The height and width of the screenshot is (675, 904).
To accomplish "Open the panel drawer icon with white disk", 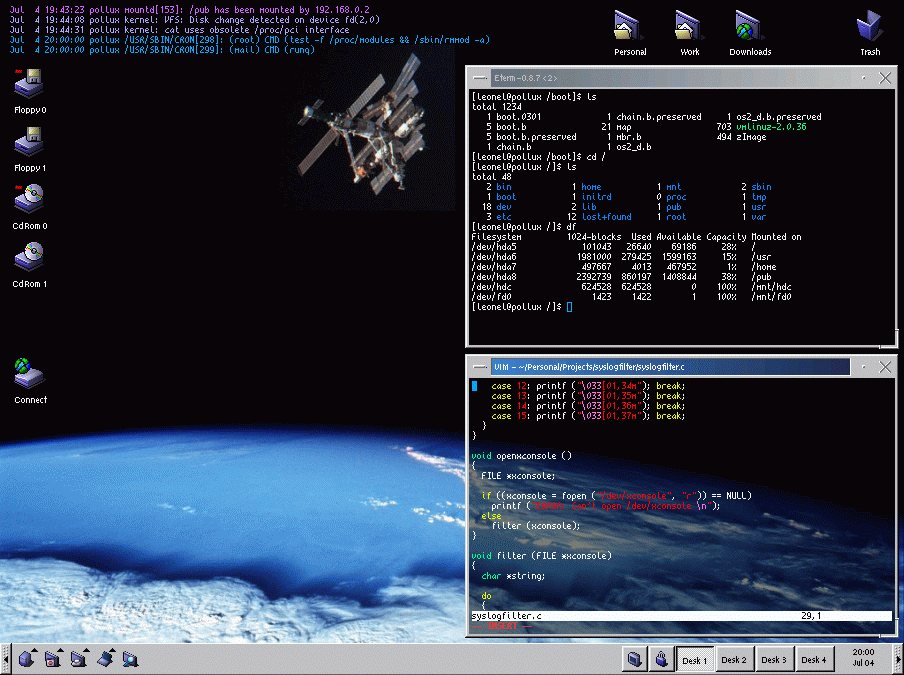I will [x=78, y=658].
